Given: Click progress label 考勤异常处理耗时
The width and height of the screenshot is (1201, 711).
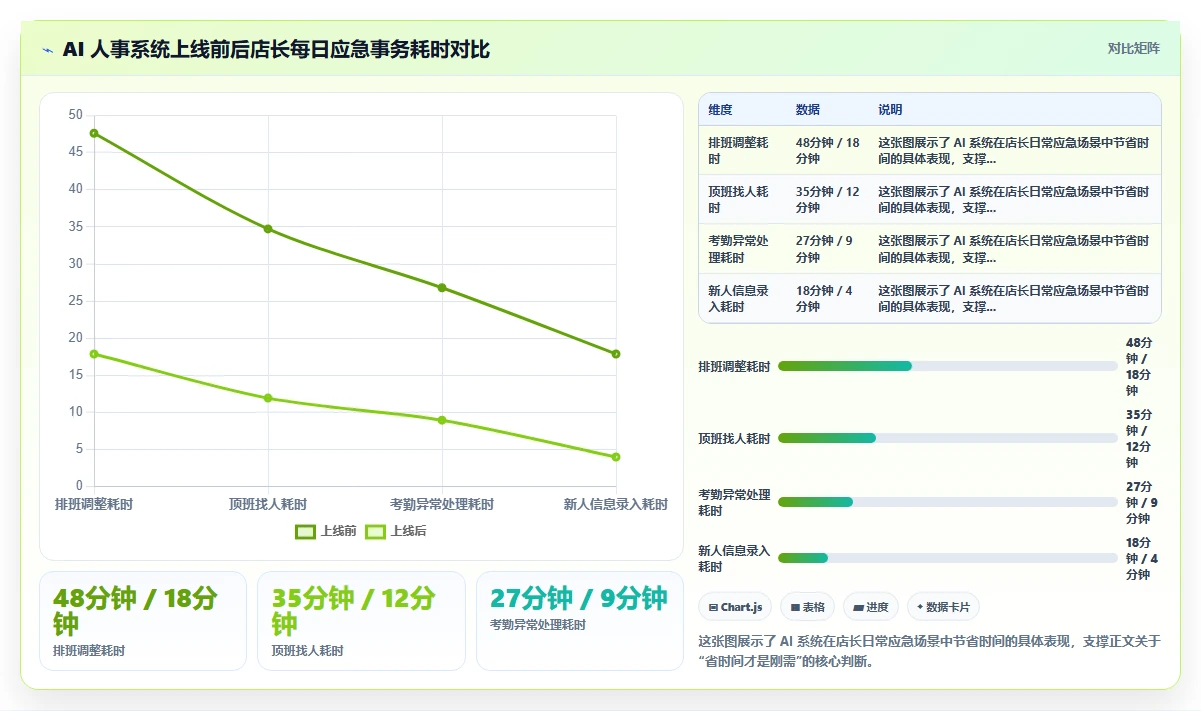Looking at the screenshot, I should 734,503.
